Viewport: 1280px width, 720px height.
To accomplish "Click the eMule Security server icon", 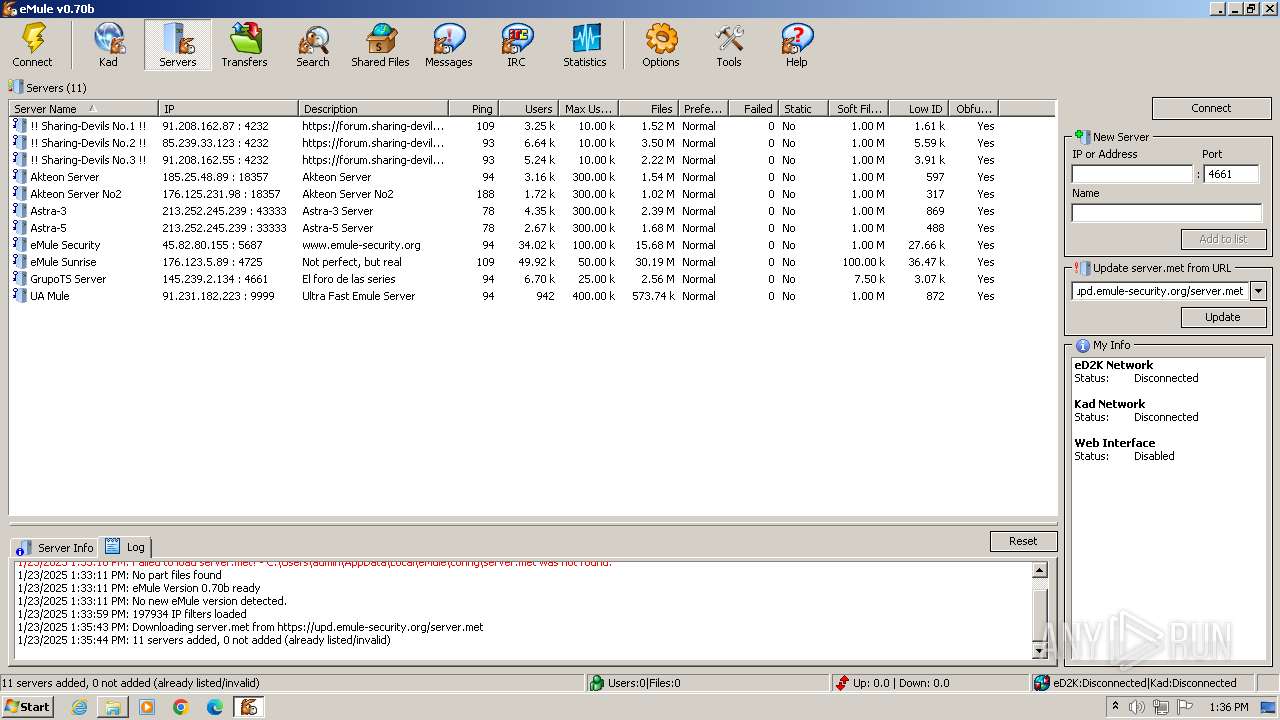I will click(x=19, y=244).
